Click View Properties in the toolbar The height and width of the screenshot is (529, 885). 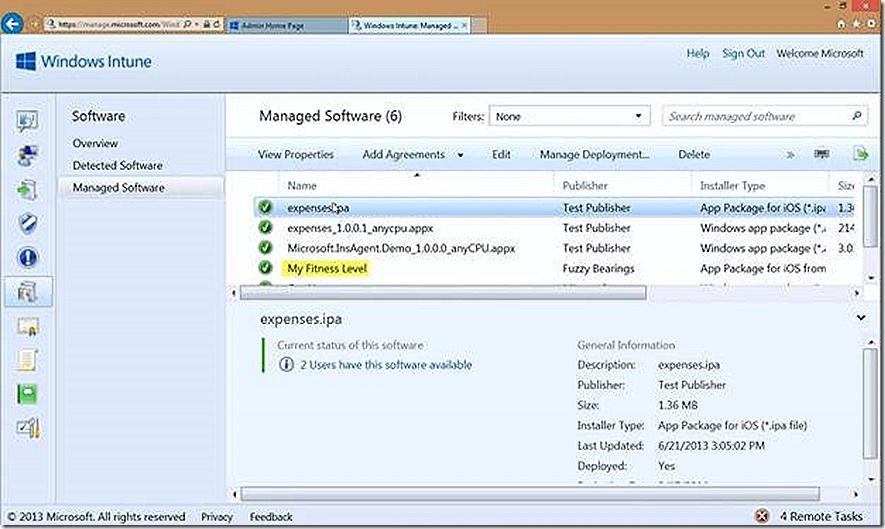tap(296, 154)
